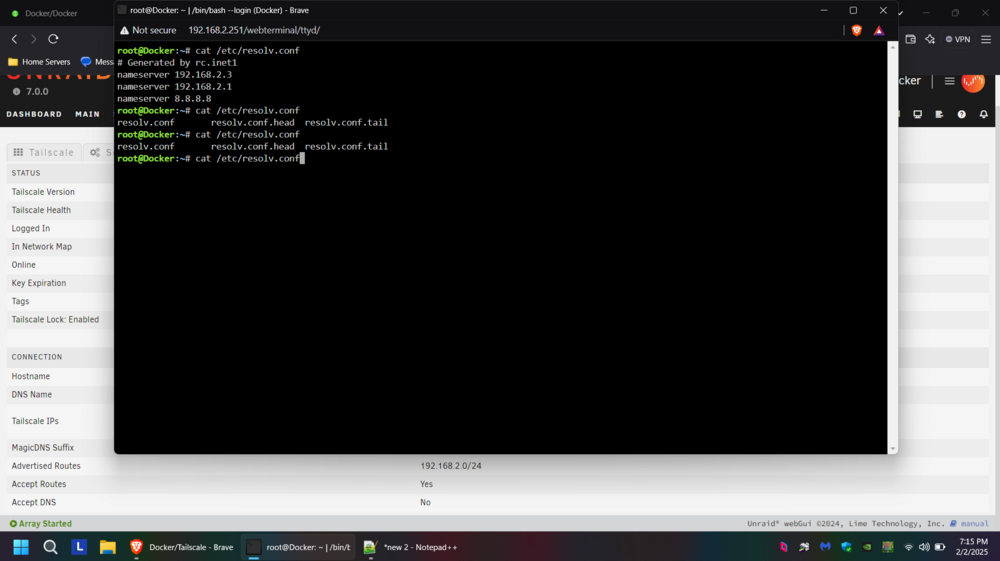The width and height of the screenshot is (1000, 561).
Task: Click the Tailscale IPs row label
Action: click(x=35, y=421)
